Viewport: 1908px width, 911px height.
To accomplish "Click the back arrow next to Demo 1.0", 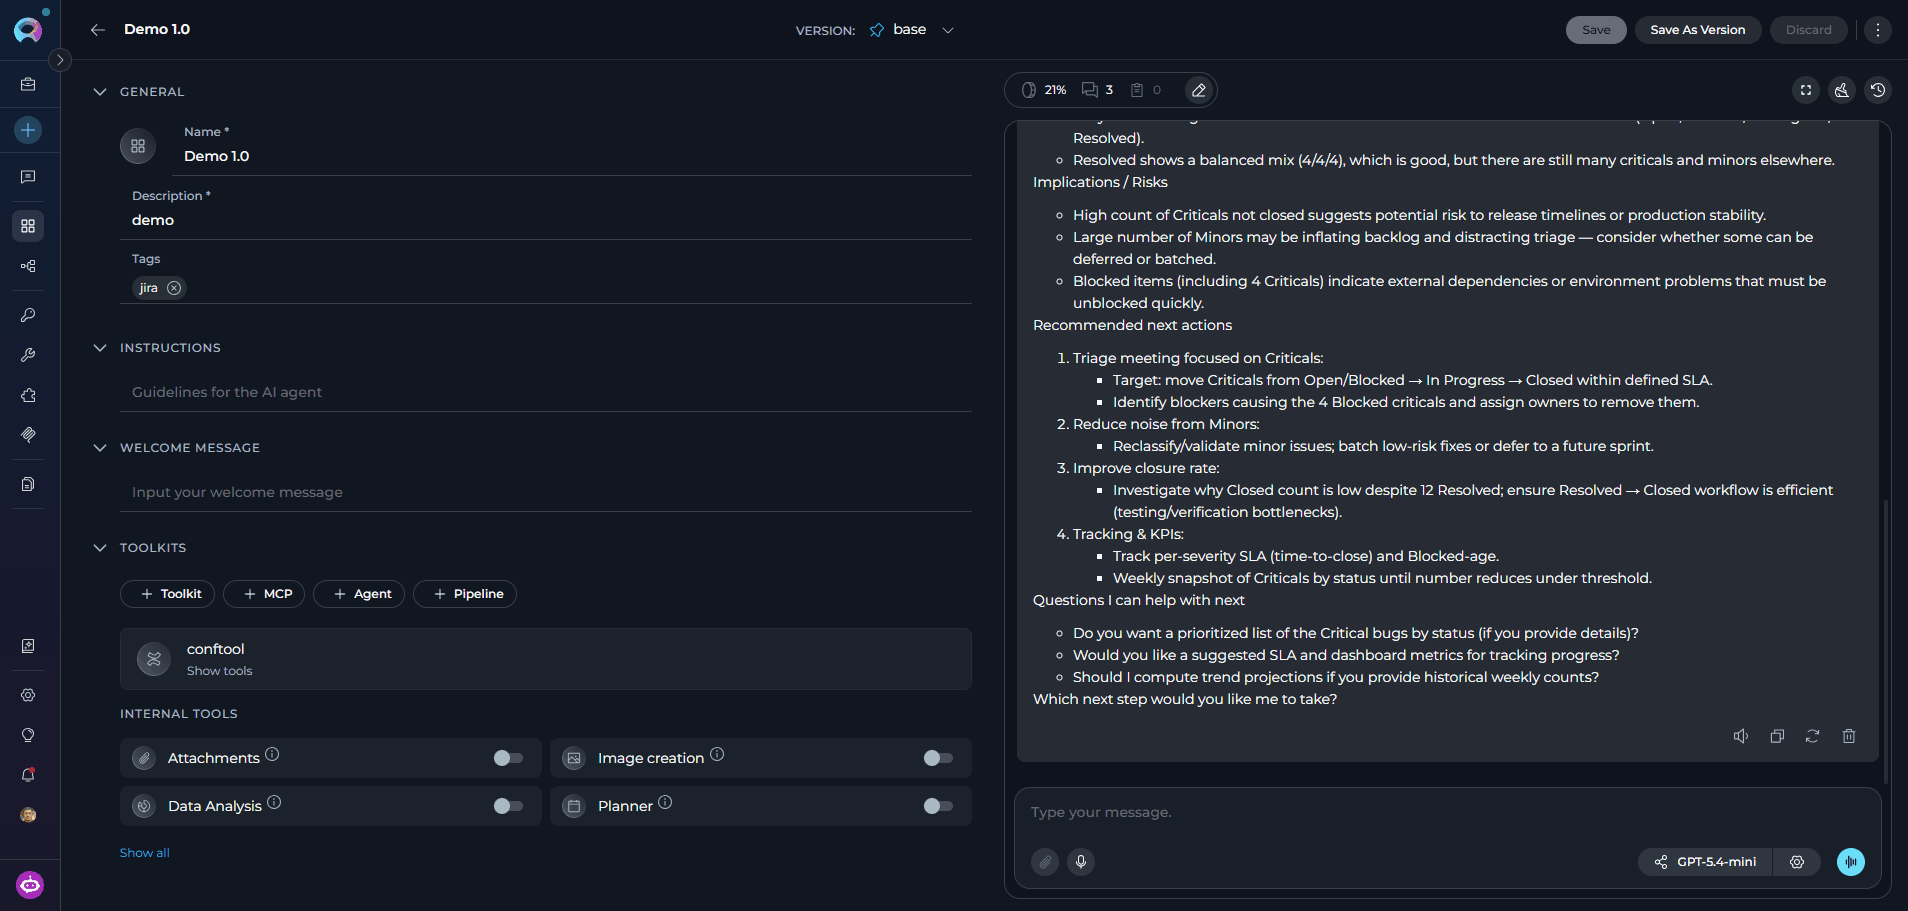I will click(x=97, y=30).
